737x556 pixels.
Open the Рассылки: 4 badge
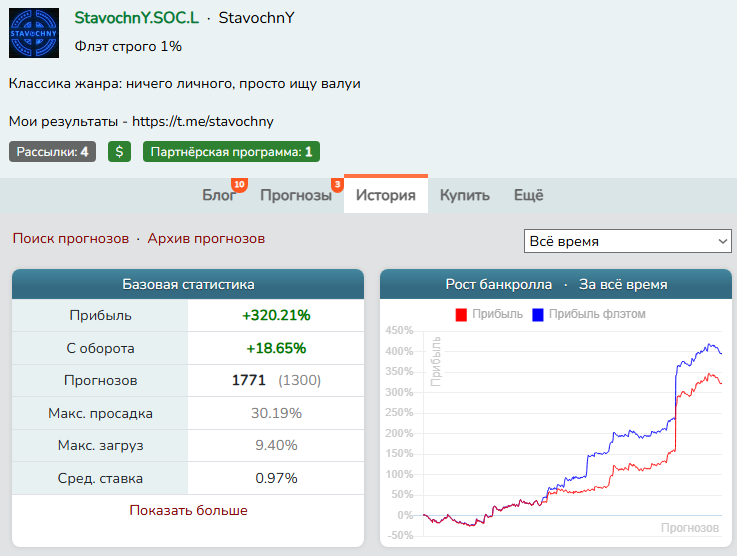[x=52, y=152]
